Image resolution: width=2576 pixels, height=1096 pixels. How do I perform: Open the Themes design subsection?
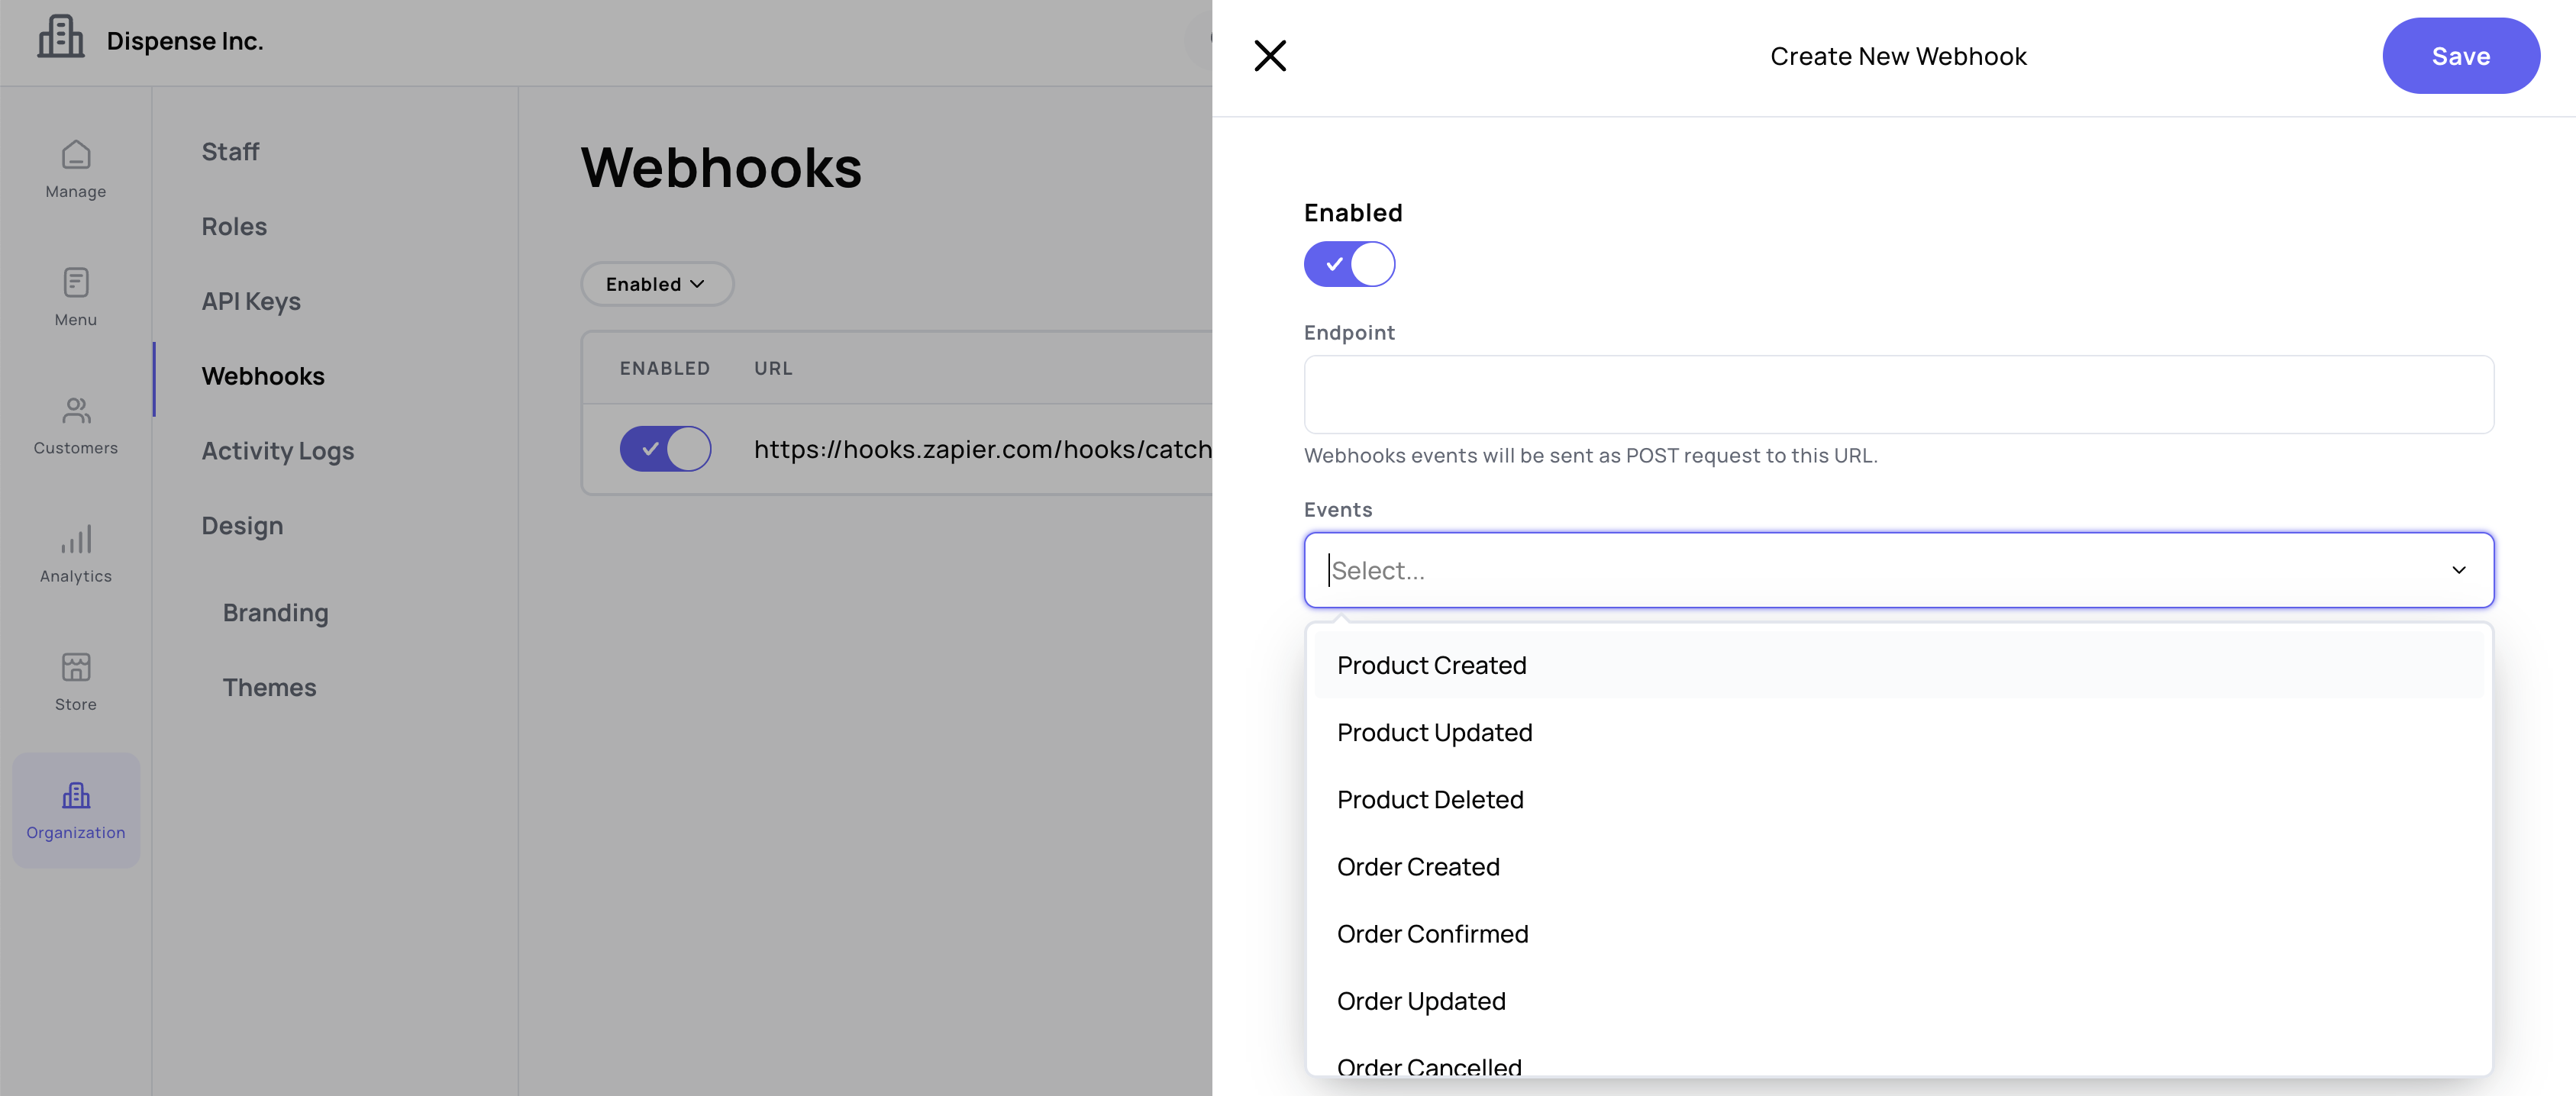point(269,687)
